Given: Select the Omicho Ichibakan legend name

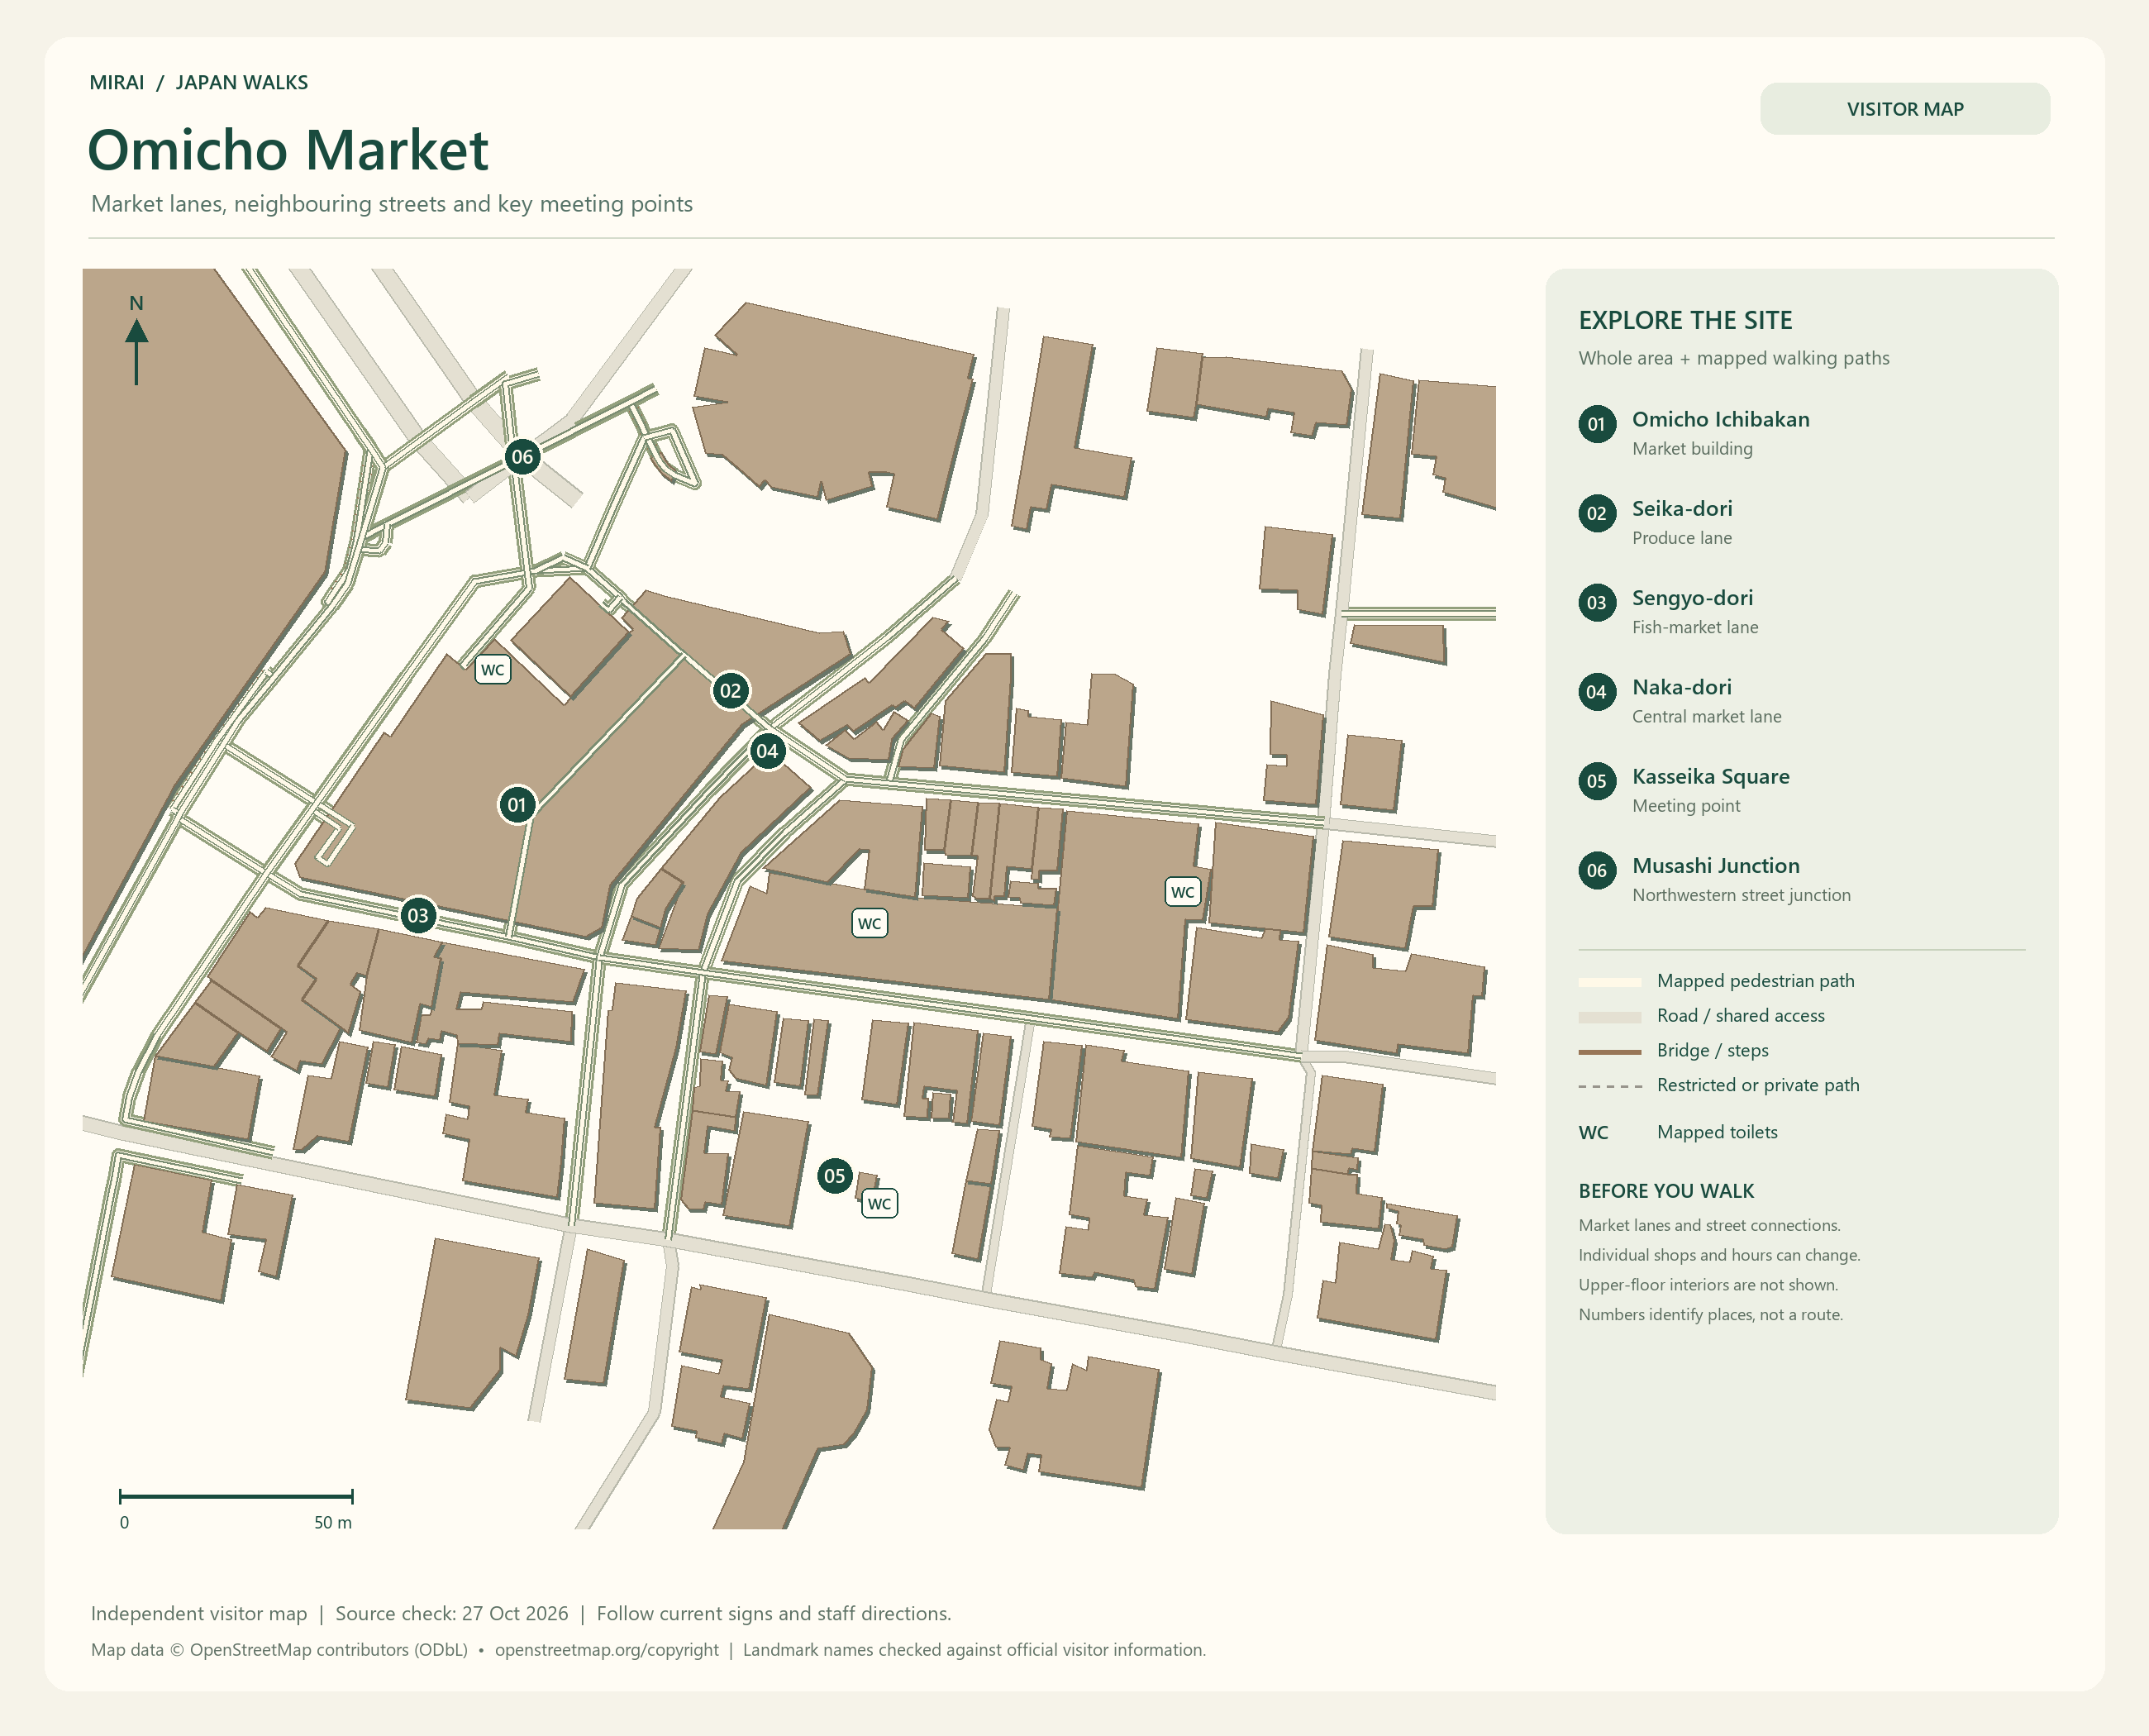Looking at the screenshot, I should click(x=1720, y=420).
